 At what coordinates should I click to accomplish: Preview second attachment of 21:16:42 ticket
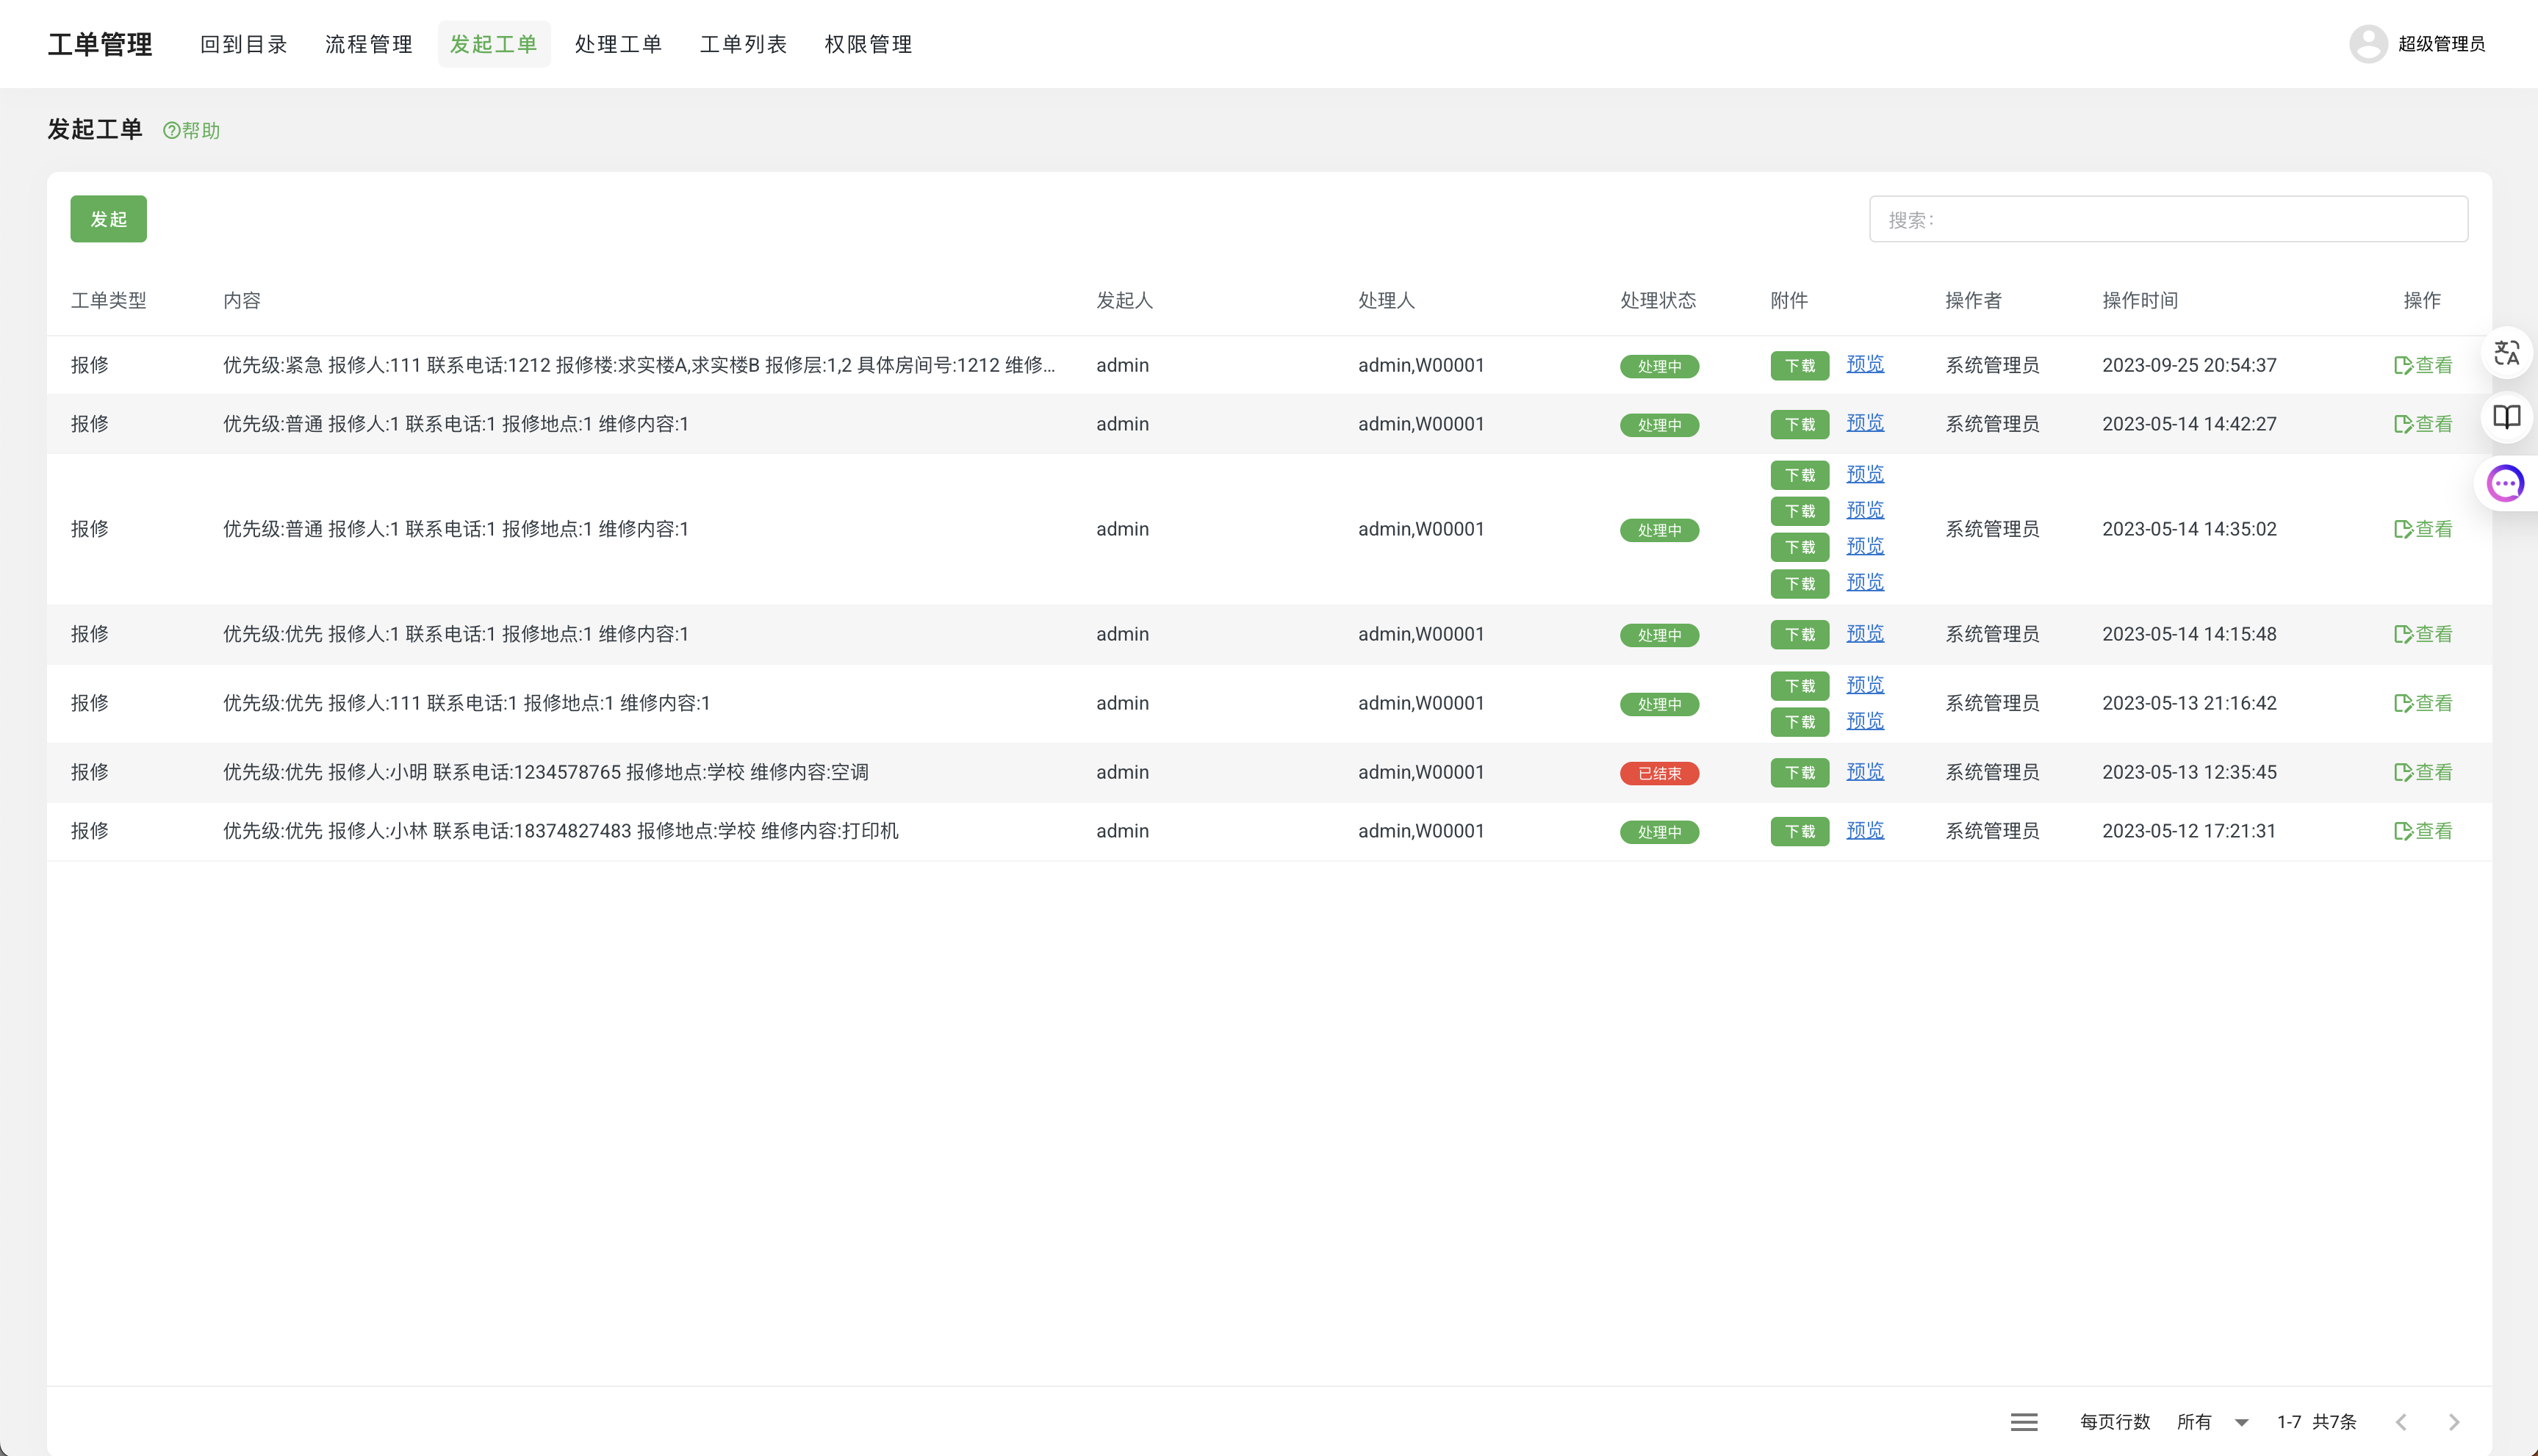coord(1864,721)
